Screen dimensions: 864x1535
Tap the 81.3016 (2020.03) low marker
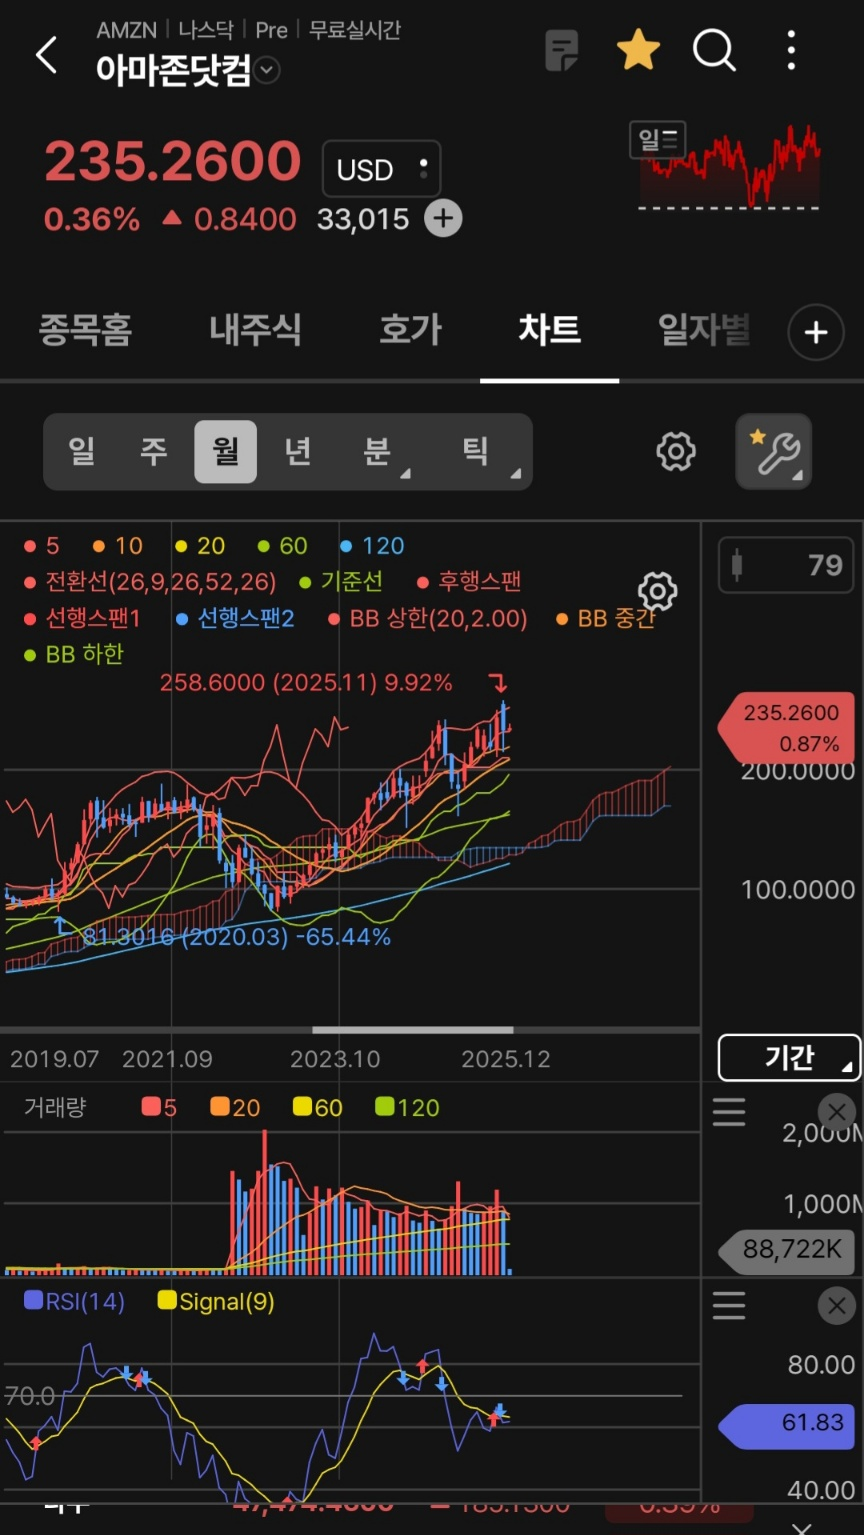236,937
